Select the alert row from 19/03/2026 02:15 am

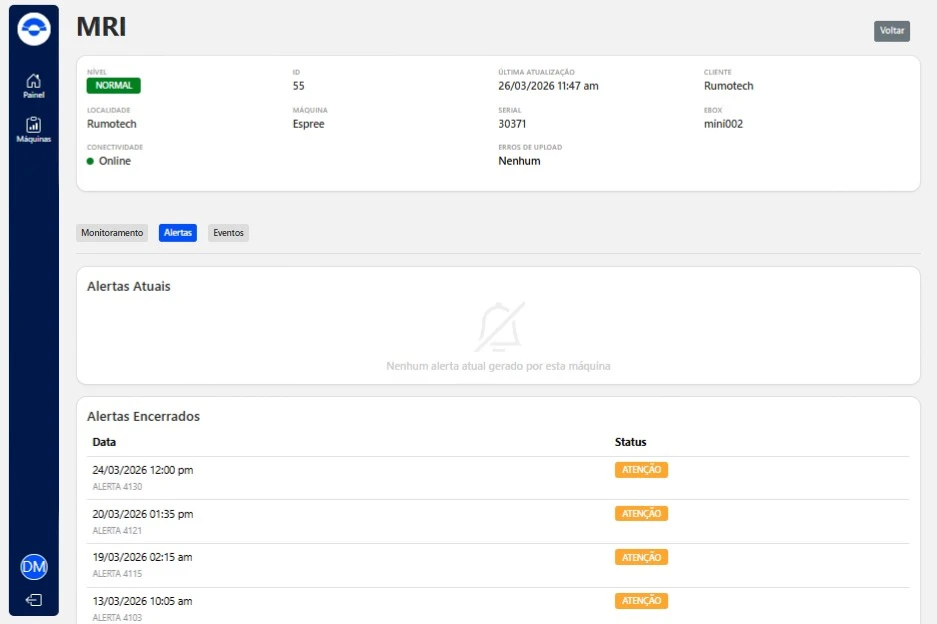pos(142,558)
